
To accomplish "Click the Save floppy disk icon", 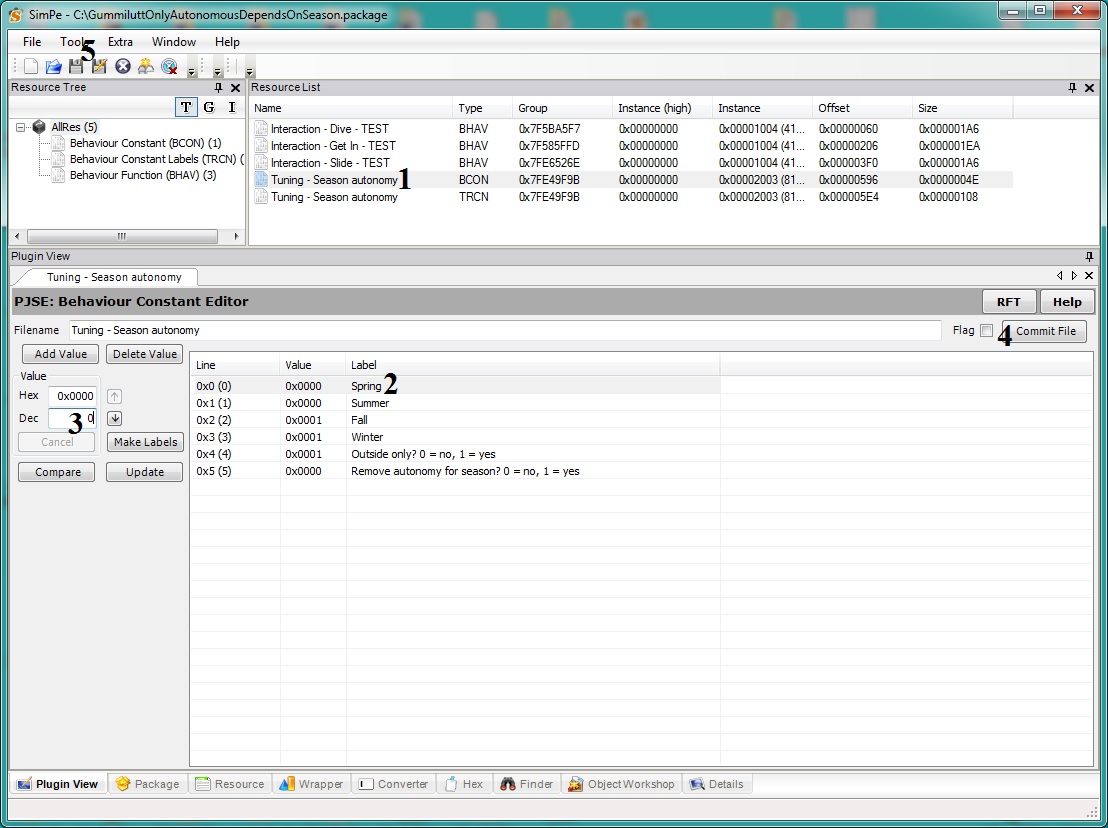I will 76,66.
